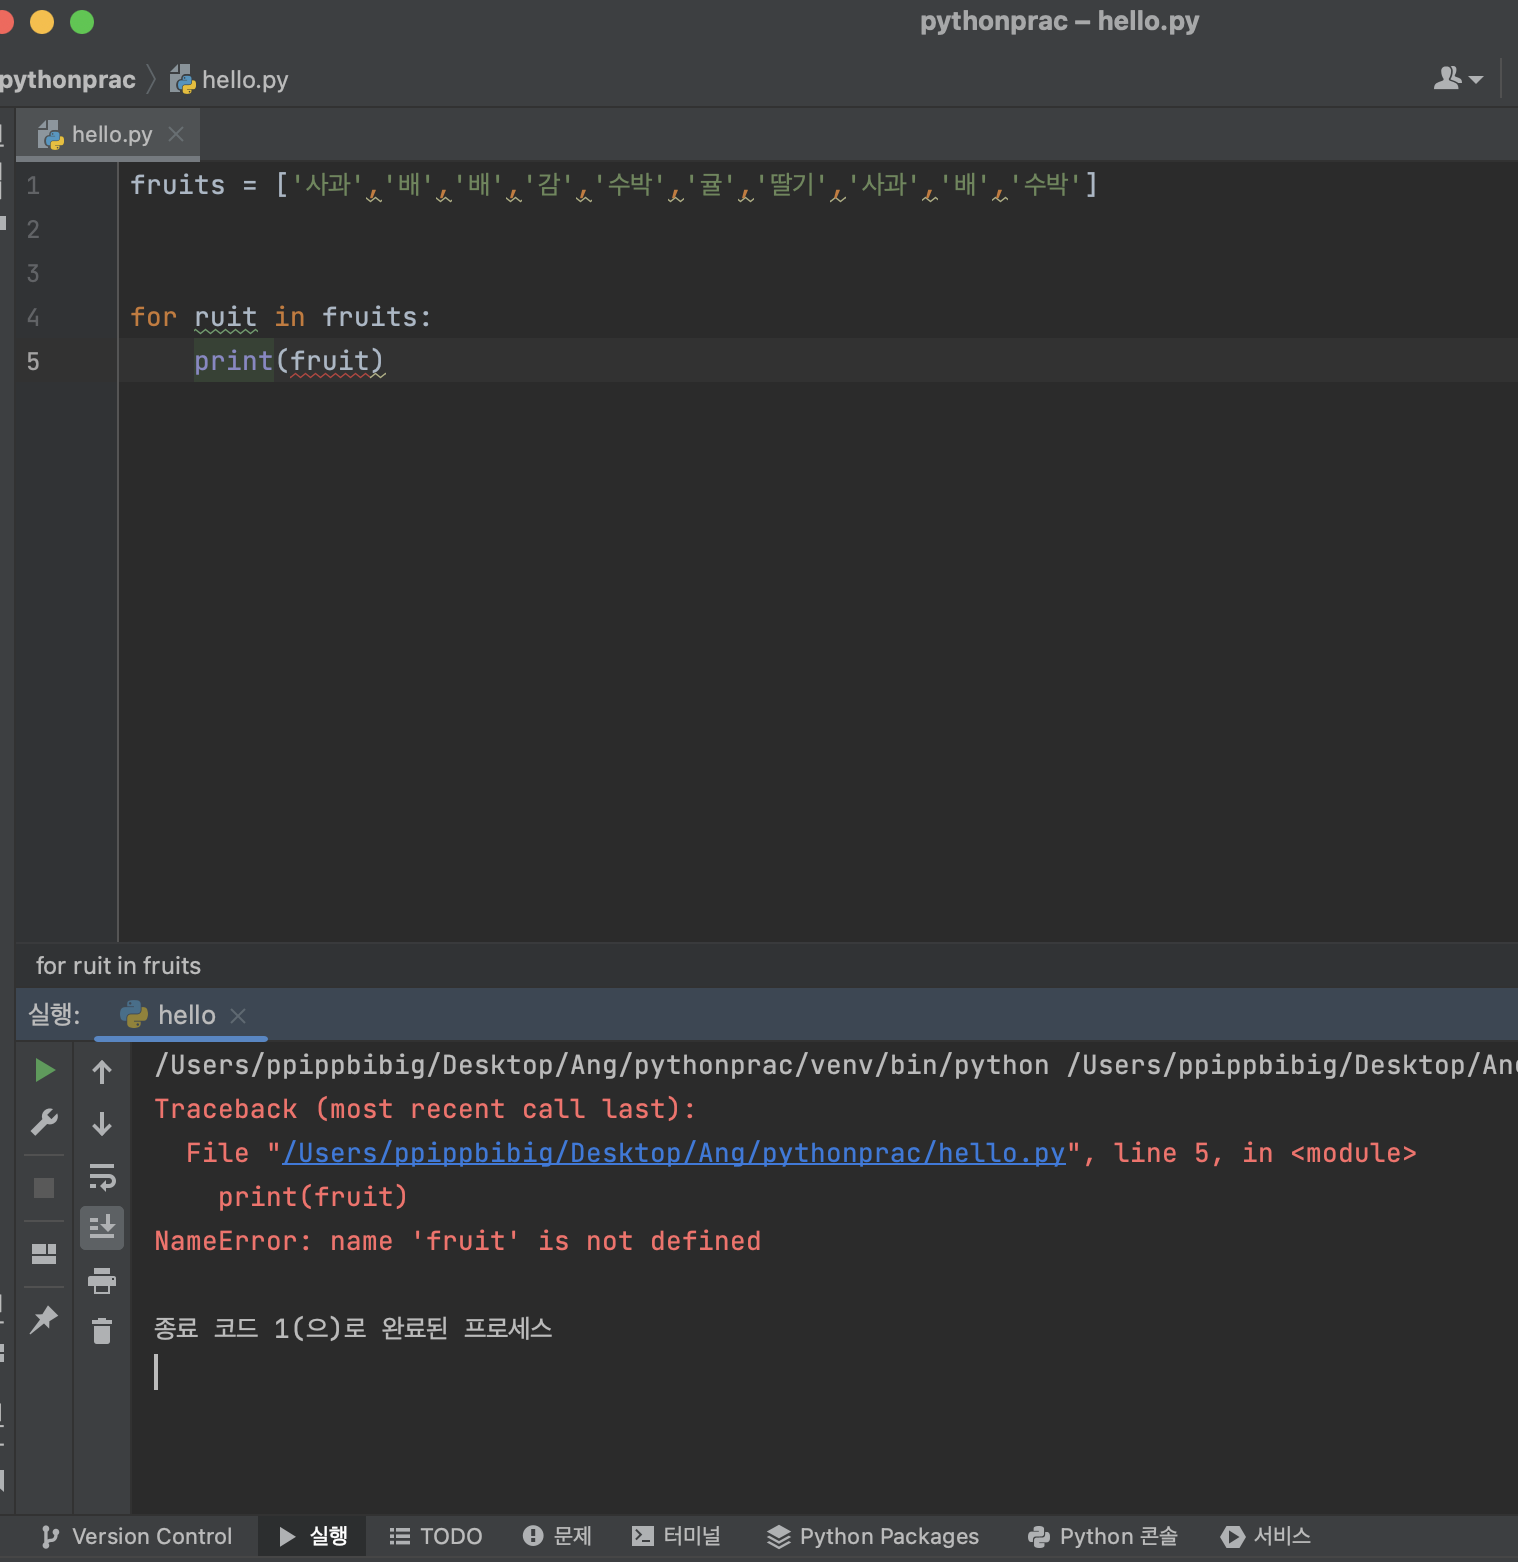
Task: Open the 문제 problems tool window
Action: (557, 1536)
